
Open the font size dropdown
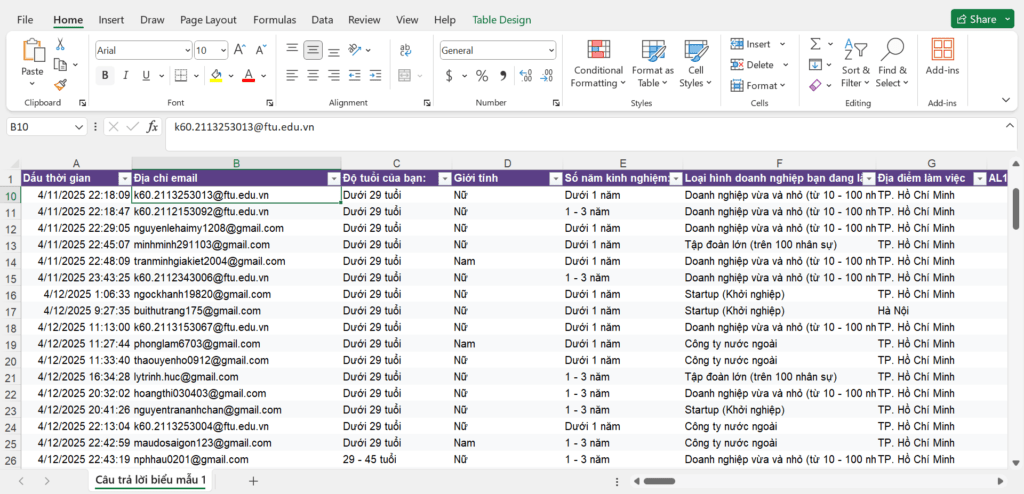pyautogui.click(x=223, y=50)
